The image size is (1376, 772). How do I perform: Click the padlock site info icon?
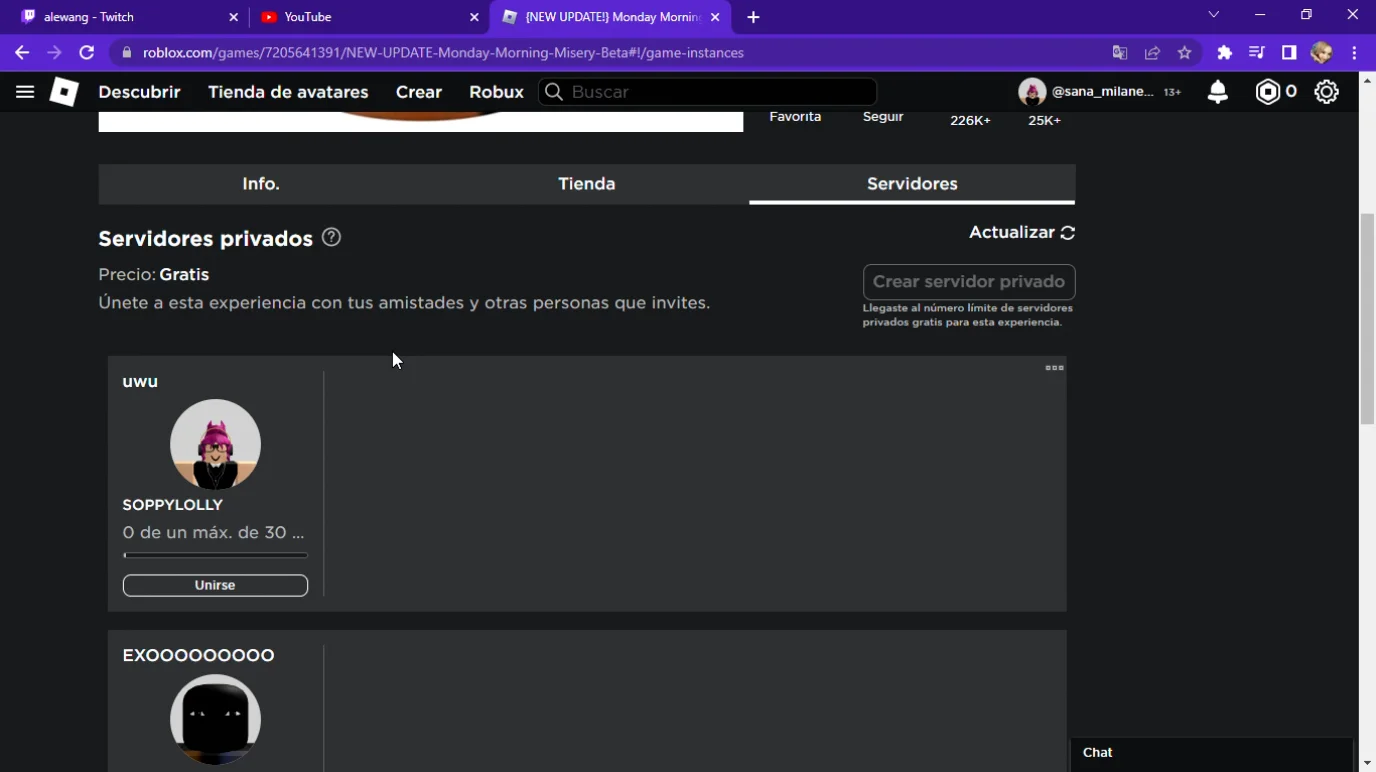[x=126, y=53]
